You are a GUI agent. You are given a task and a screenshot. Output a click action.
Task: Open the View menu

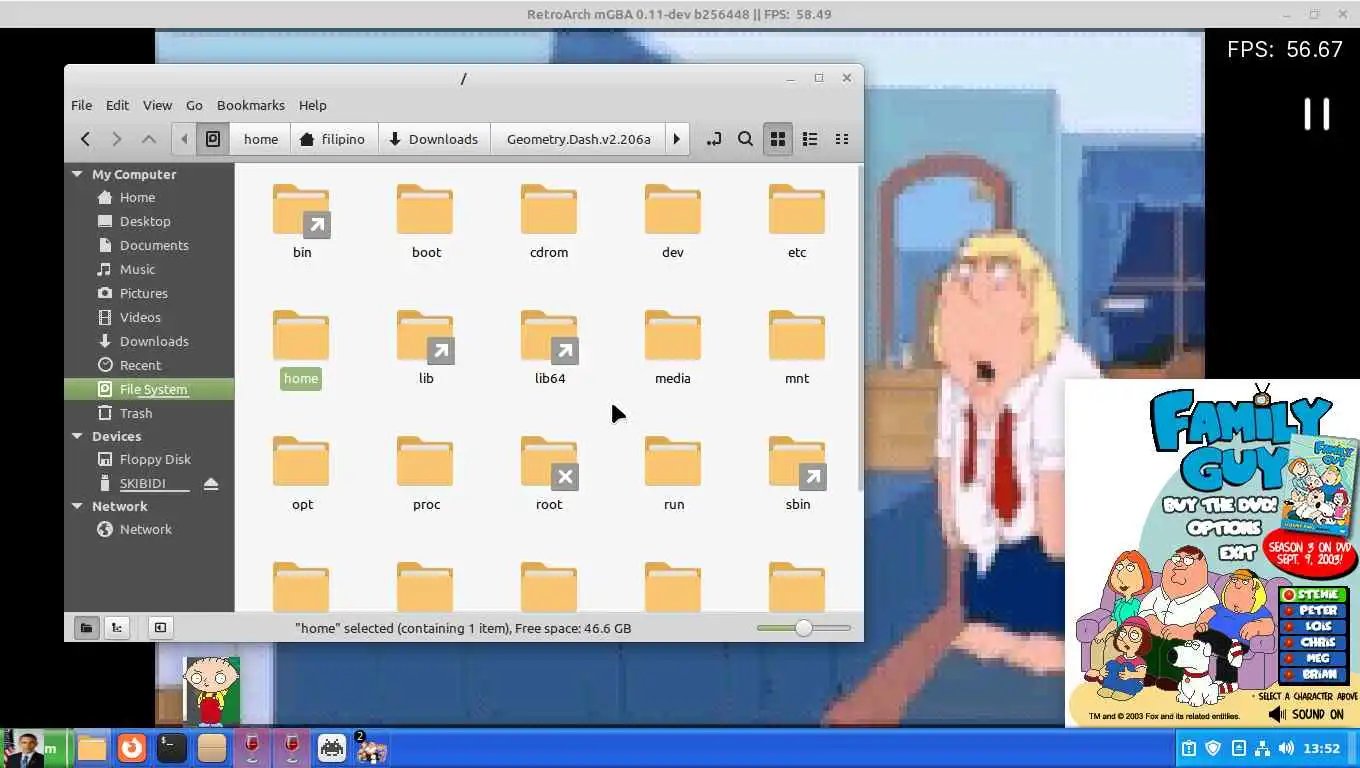point(157,105)
